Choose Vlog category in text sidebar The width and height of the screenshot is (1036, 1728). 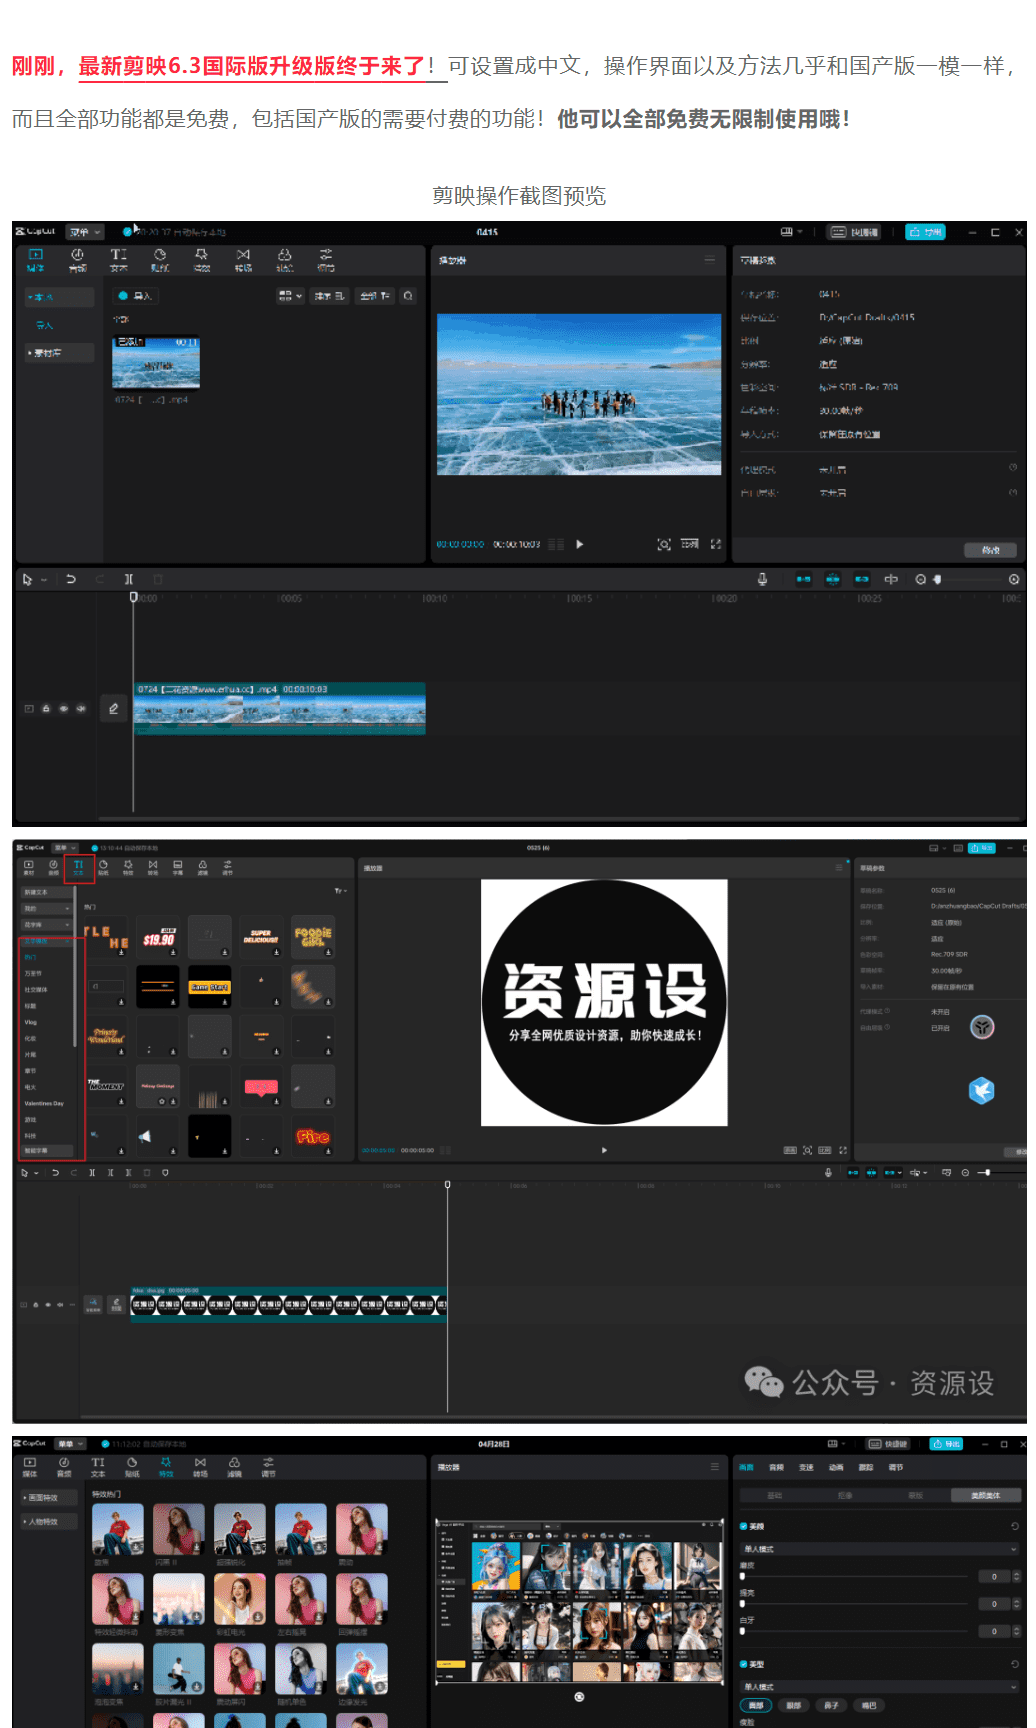31,1022
